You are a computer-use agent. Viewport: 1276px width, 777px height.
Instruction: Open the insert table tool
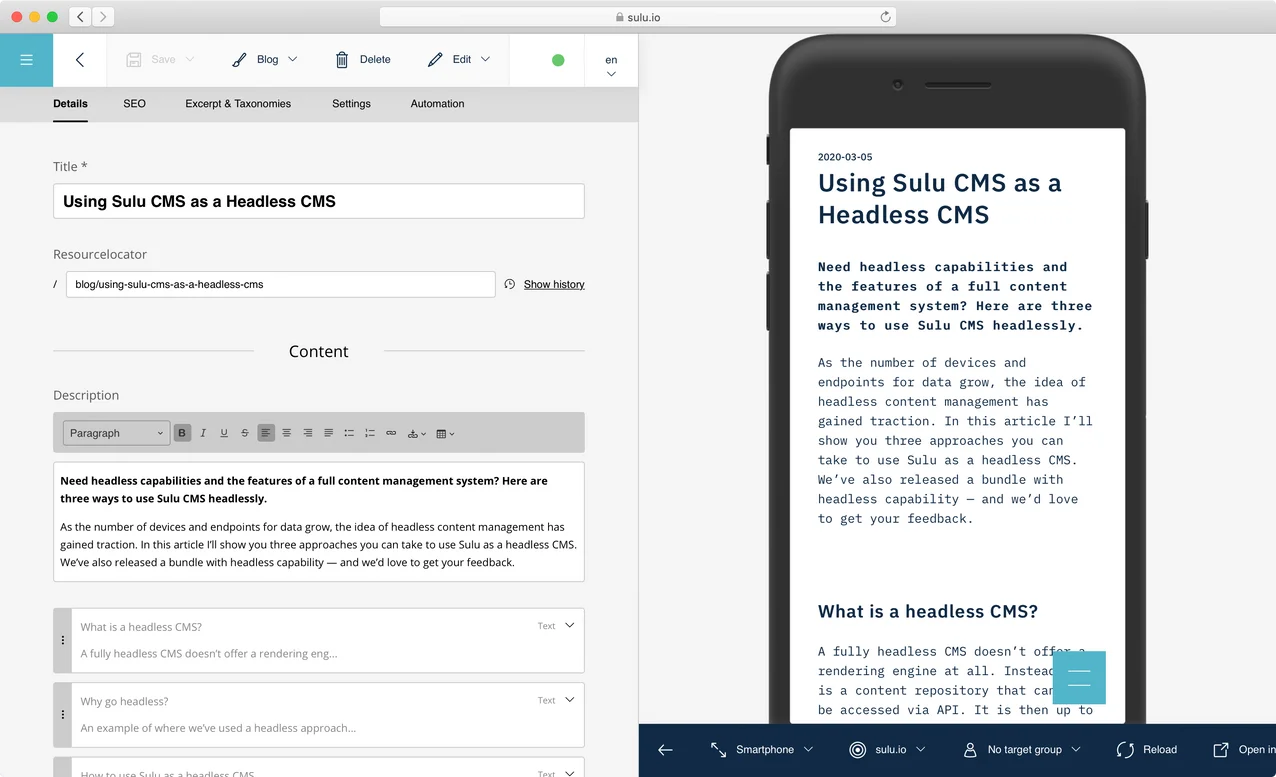(443, 432)
